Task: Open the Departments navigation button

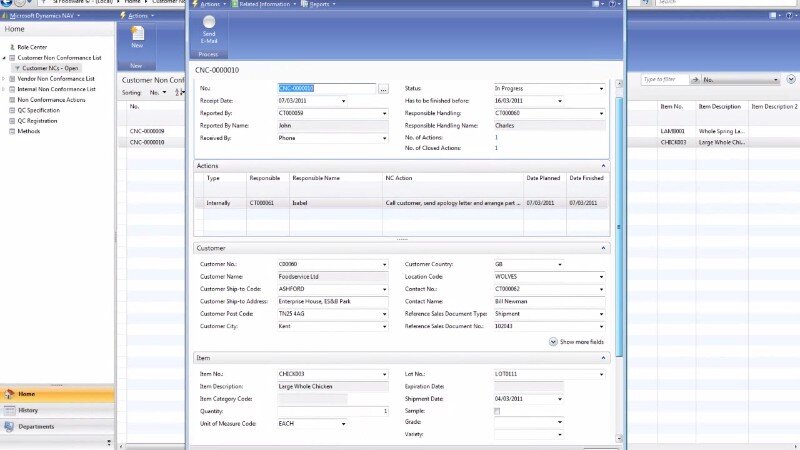Action: tap(36, 427)
